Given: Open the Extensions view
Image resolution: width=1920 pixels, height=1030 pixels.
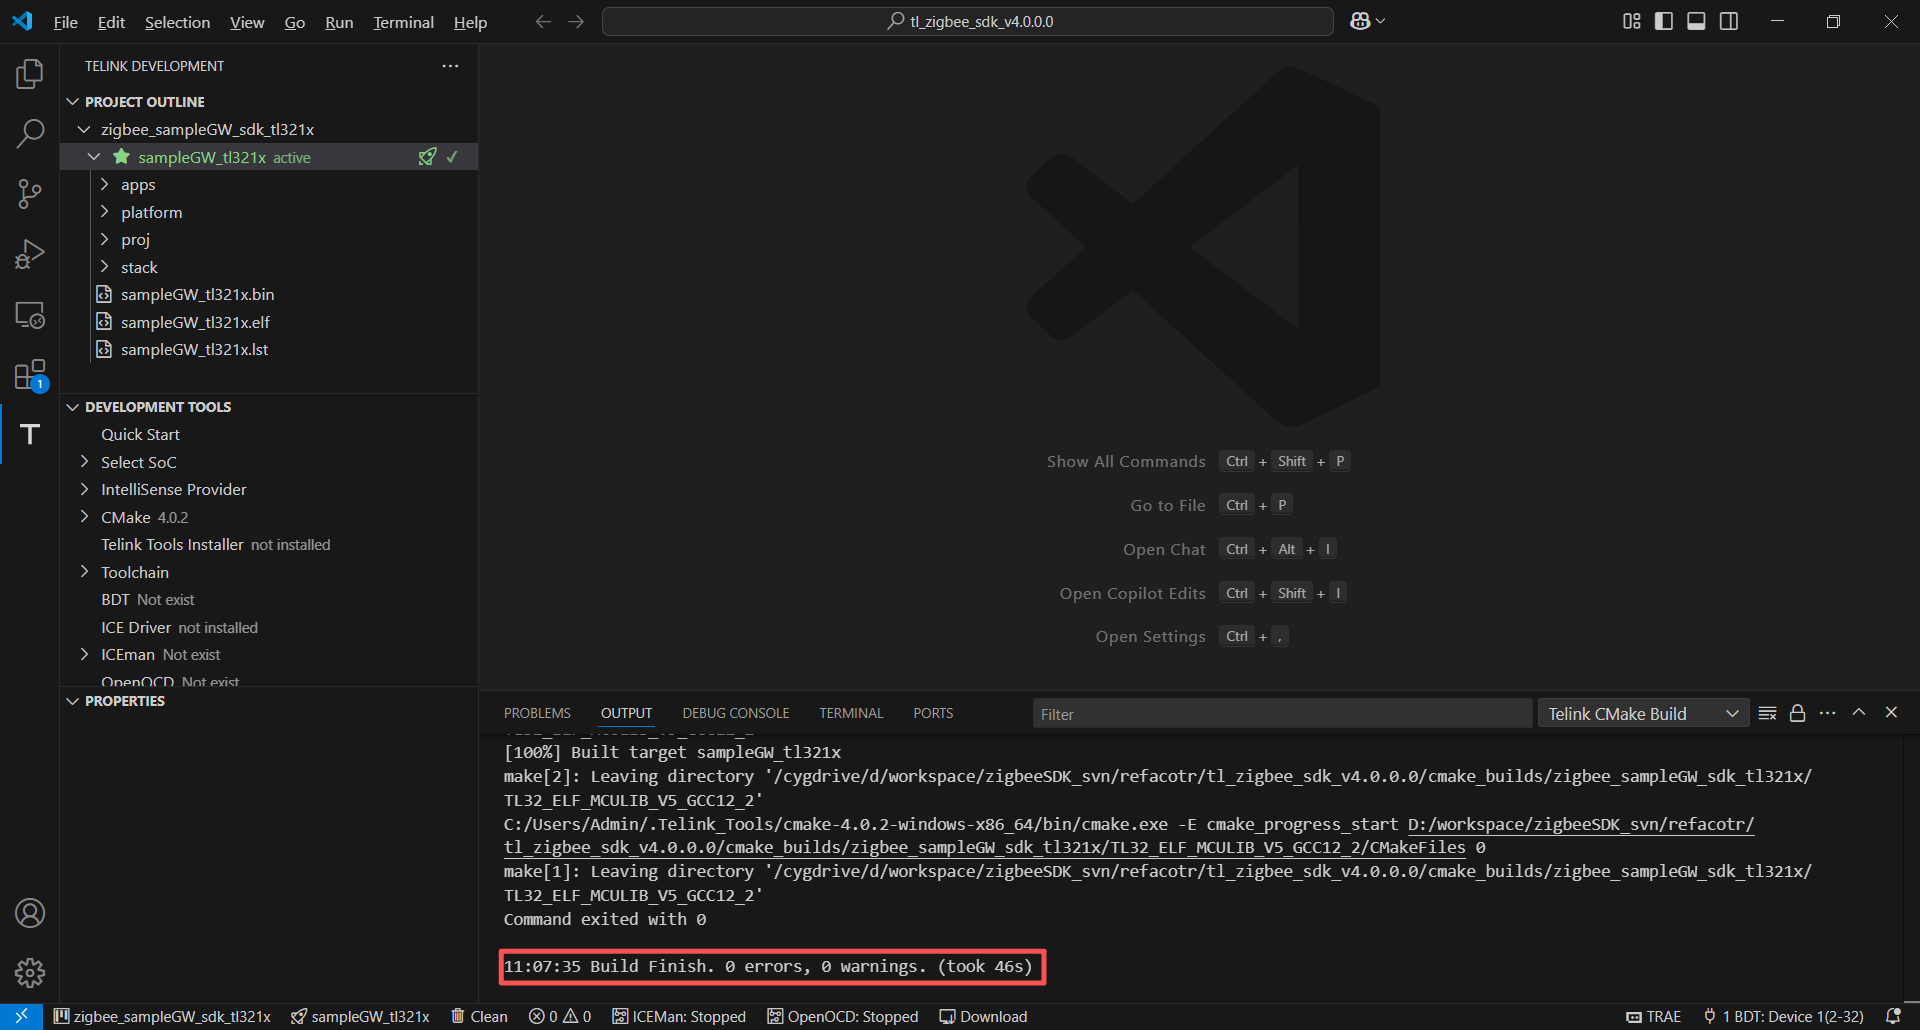Looking at the screenshot, I should click(x=30, y=375).
